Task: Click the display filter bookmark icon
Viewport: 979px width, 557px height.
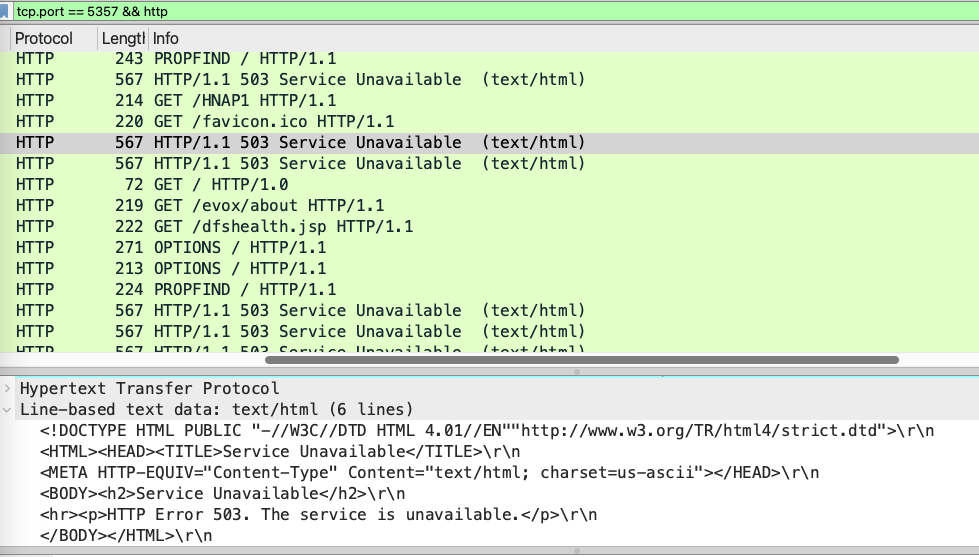Action: [4, 11]
